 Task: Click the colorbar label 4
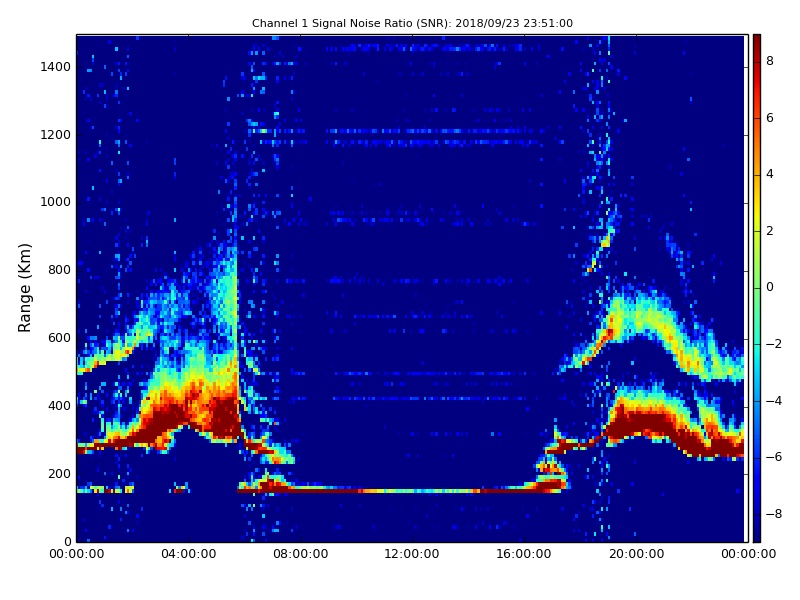[x=769, y=174]
